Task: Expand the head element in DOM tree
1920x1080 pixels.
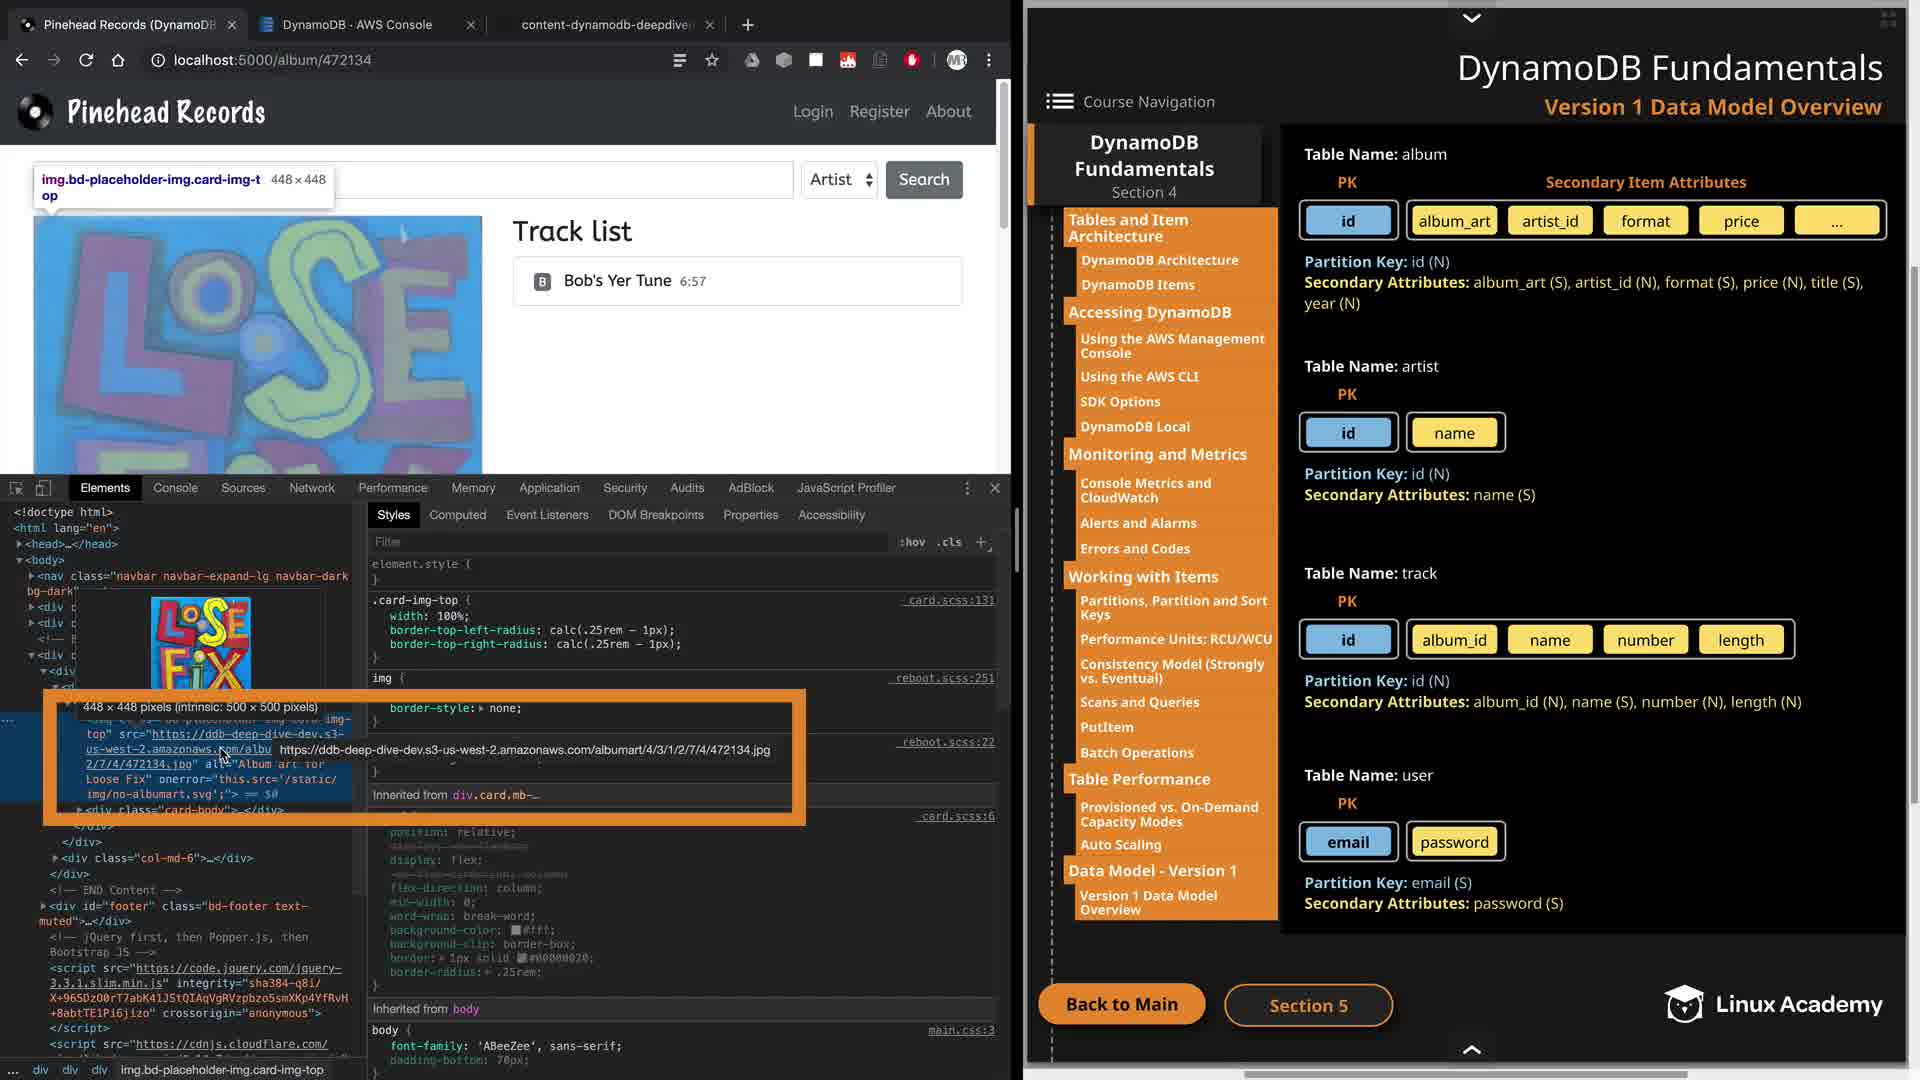Action: click(x=19, y=544)
